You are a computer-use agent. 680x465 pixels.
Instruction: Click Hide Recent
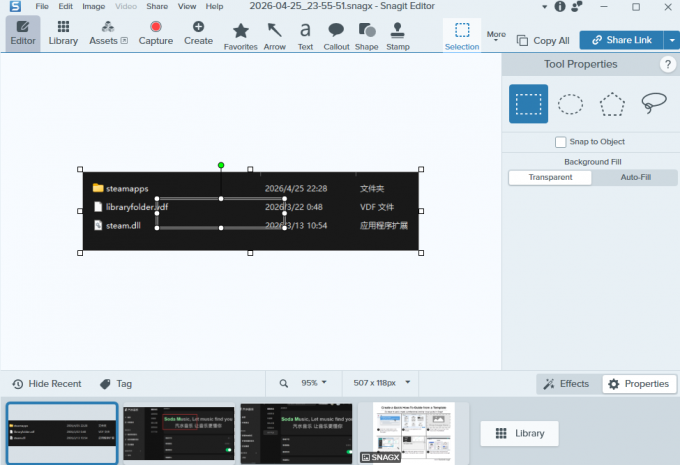pyautogui.click(x=47, y=384)
